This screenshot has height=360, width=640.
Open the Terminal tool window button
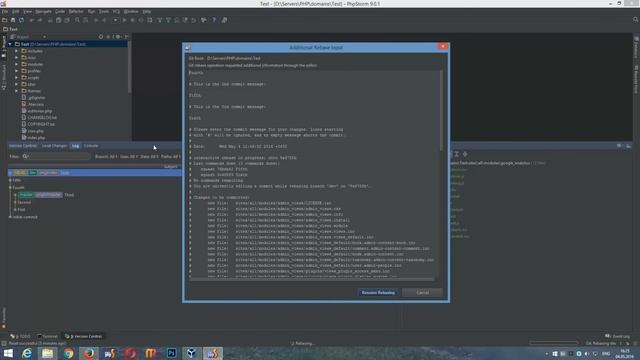coord(47,336)
